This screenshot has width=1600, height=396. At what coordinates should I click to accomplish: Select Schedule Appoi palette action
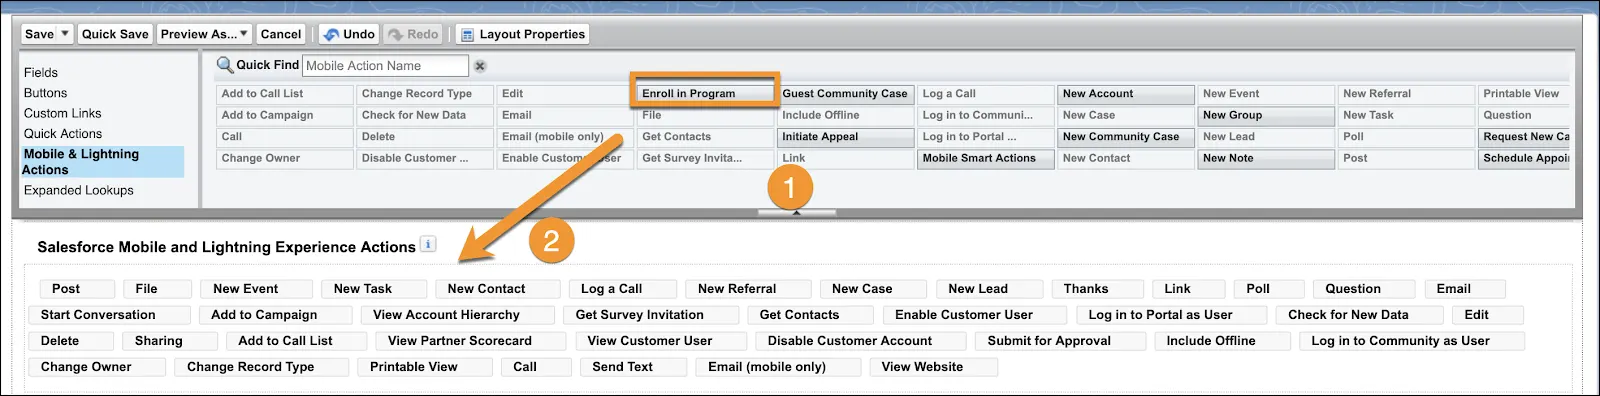tap(1524, 158)
